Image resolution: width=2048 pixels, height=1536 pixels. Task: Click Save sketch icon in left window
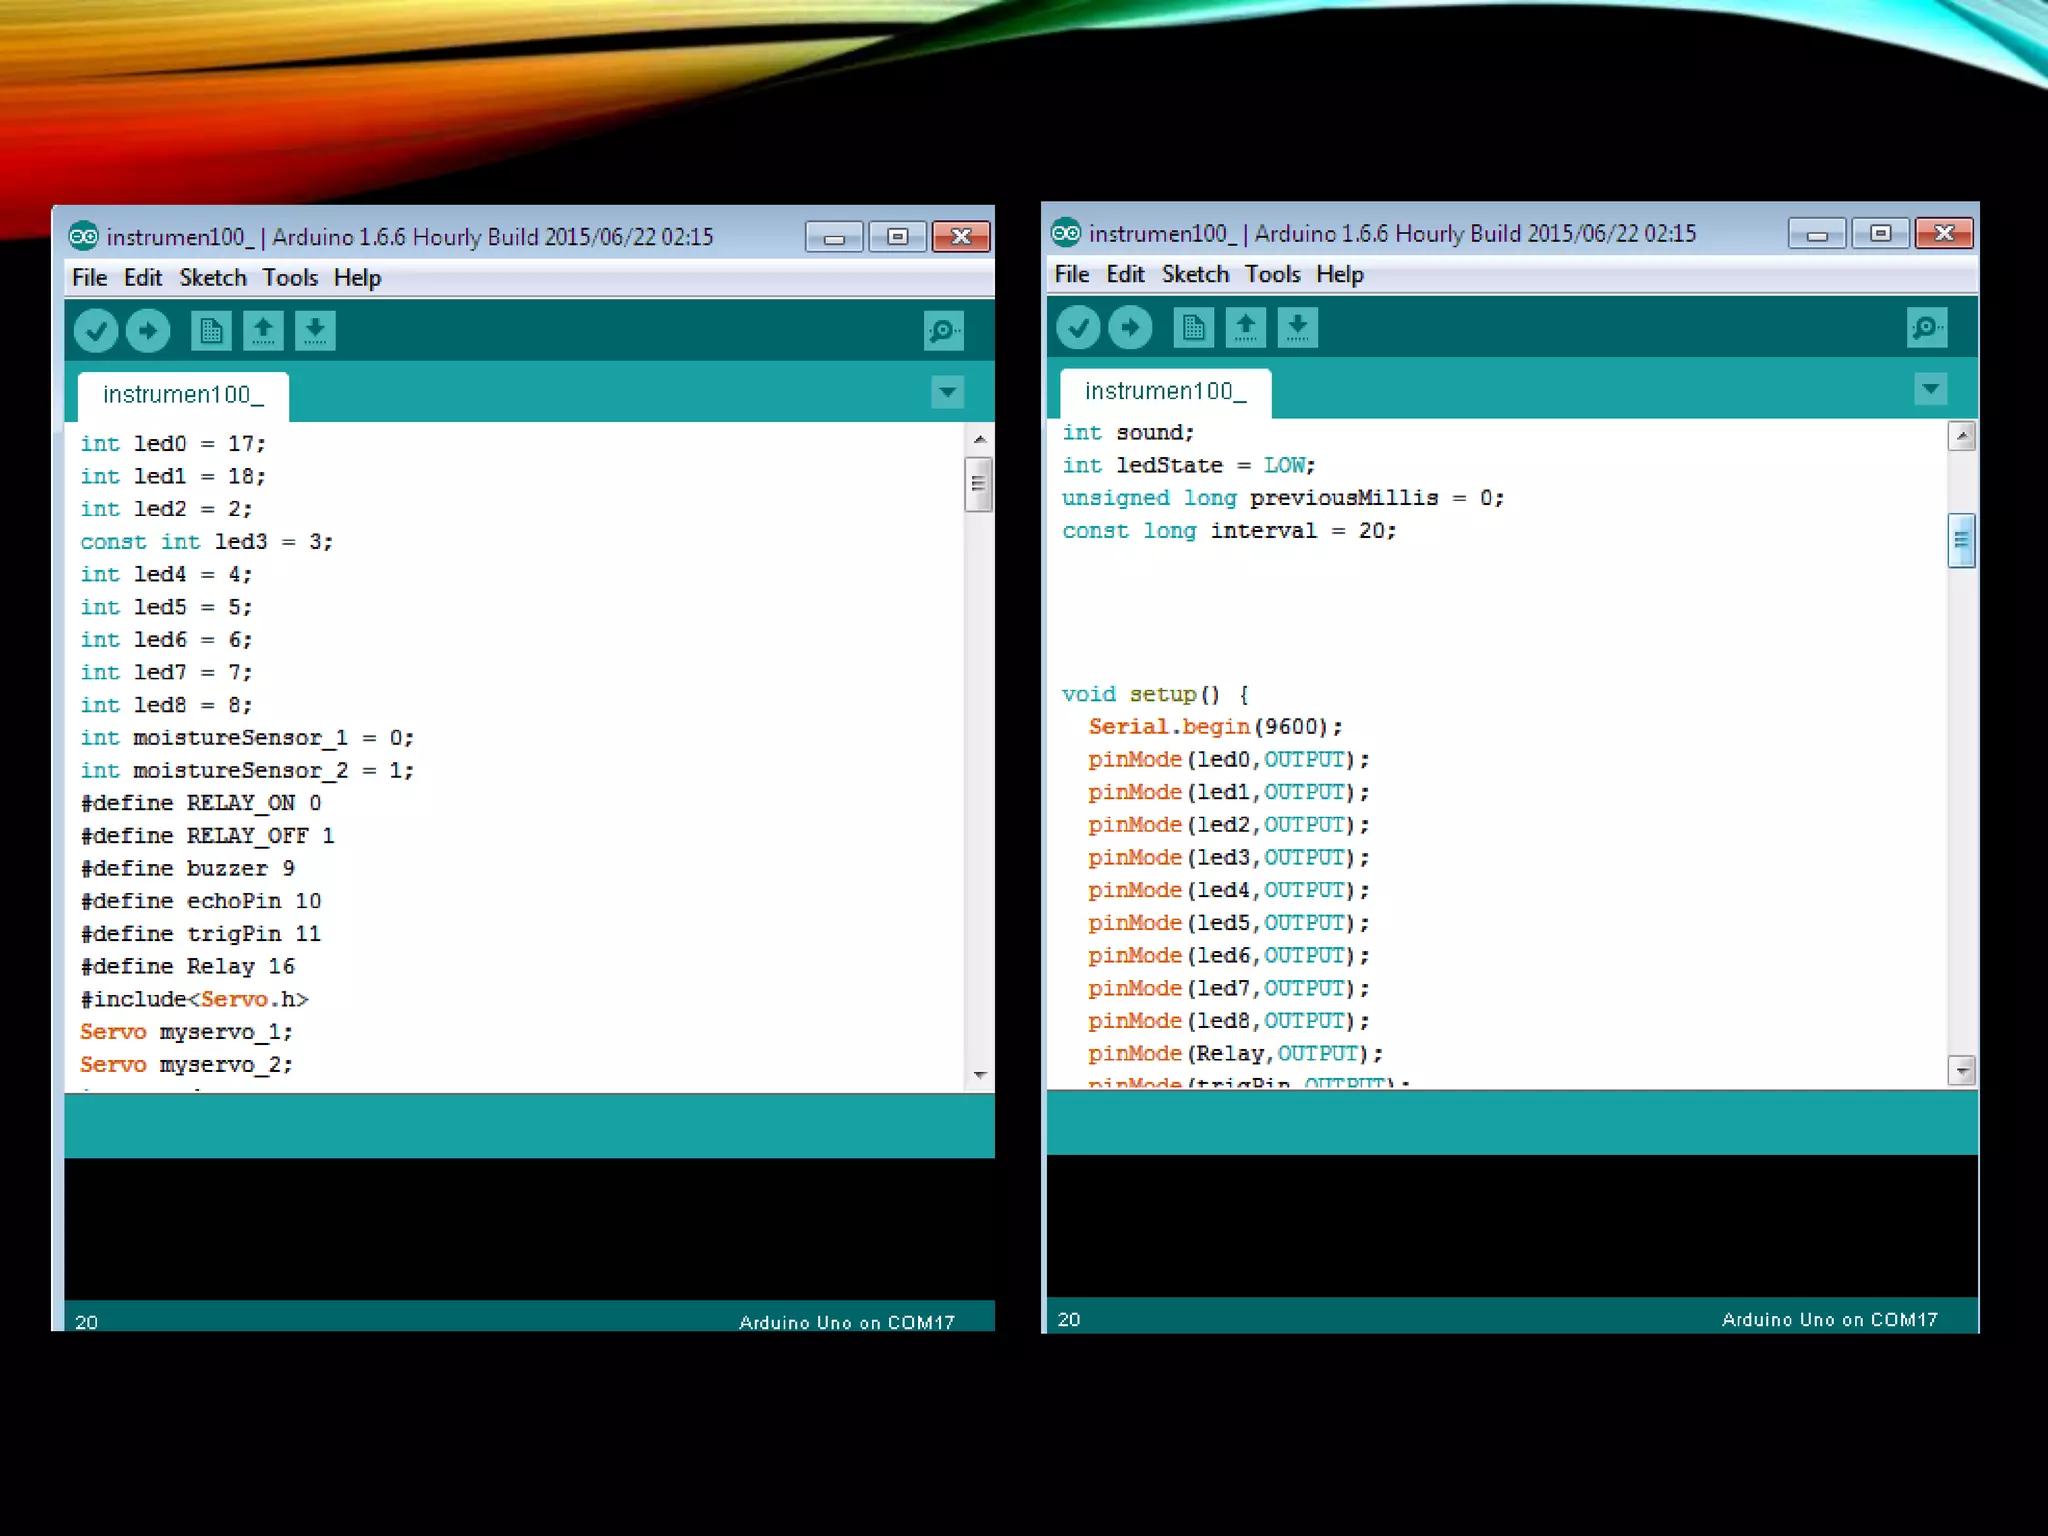pyautogui.click(x=315, y=331)
